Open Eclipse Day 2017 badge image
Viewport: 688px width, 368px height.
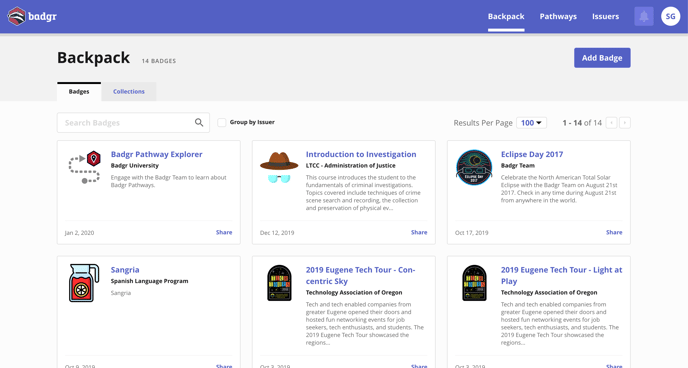tap(474, 167)
